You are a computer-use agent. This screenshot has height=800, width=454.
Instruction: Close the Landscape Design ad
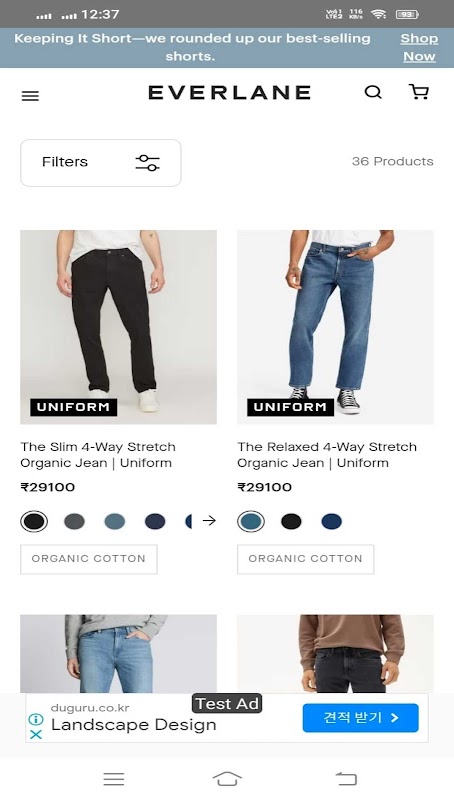pyautogui.click(x=36, y=735)
